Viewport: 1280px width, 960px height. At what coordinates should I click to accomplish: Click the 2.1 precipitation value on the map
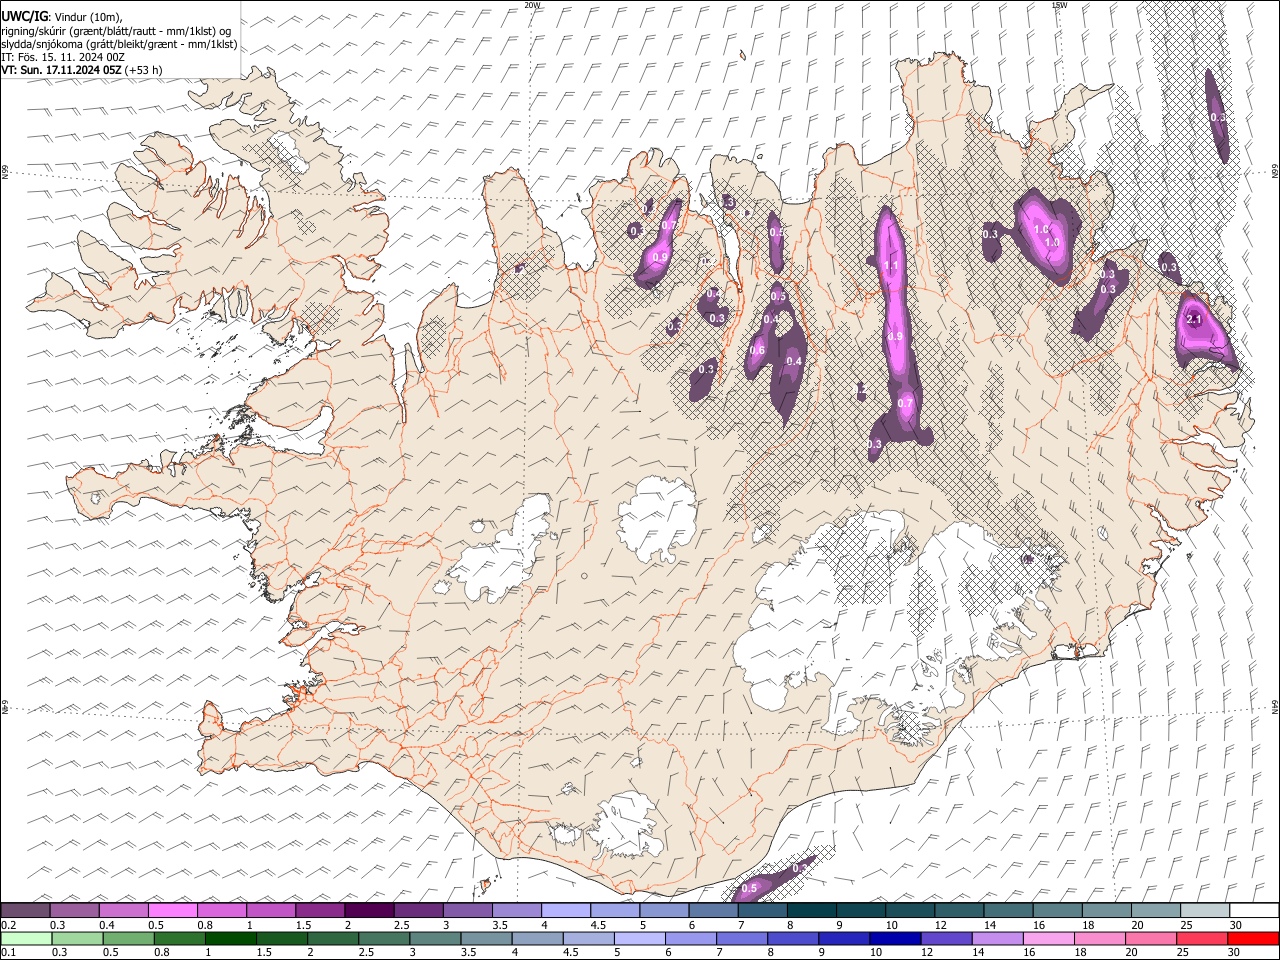(x=1193, y=319)
